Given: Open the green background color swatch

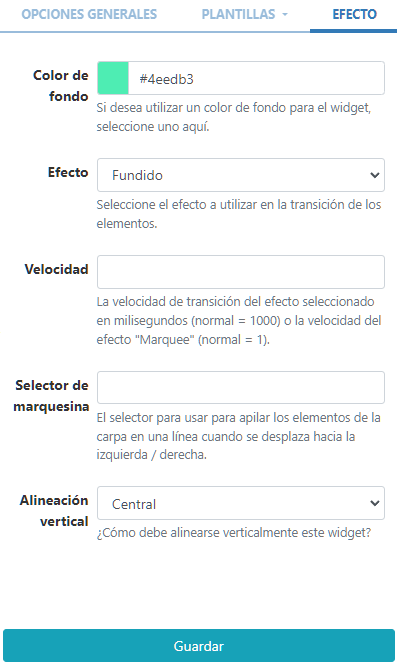Looking at the screenshot, I should pyautogui.click(x=113, y=78).
